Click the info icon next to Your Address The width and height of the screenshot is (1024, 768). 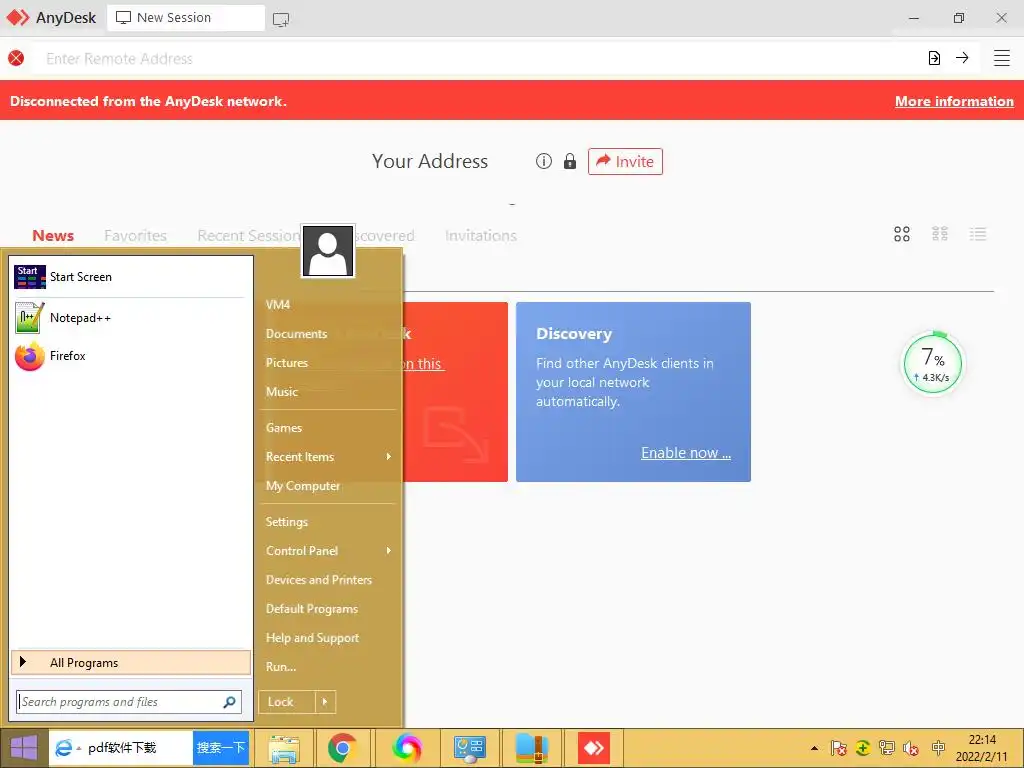(x=544, y=161)
